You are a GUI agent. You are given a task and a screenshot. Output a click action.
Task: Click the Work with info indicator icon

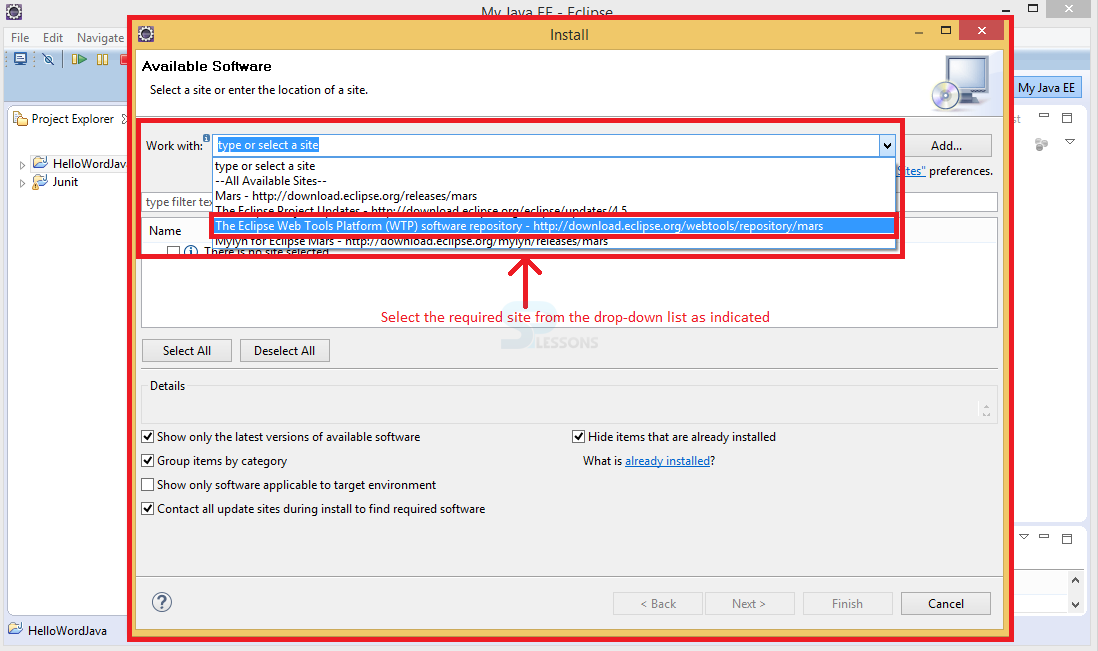pos(206,138)
